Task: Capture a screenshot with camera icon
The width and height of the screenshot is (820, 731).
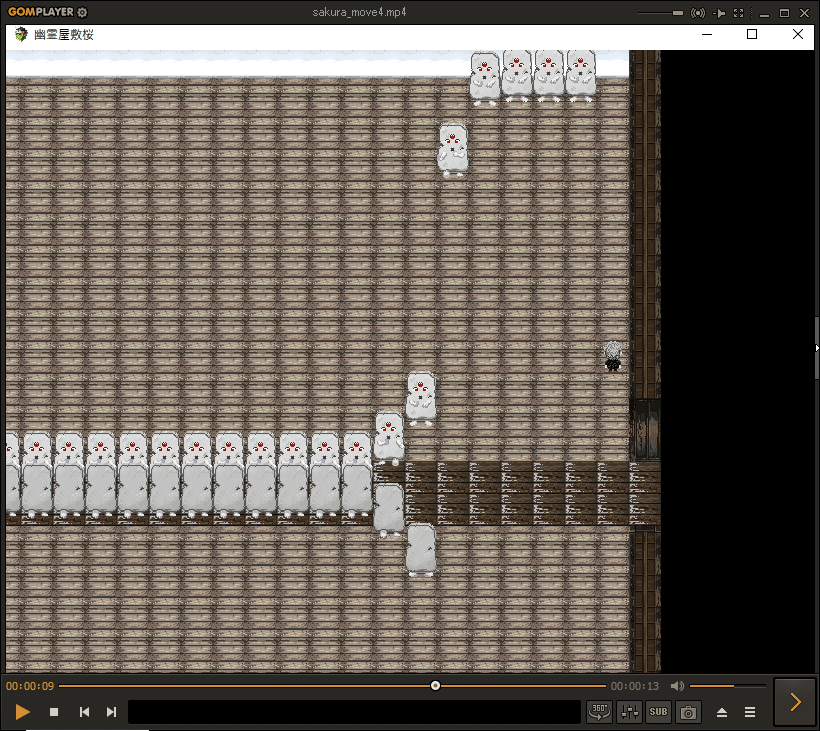Action: pyautogui.click(x=688, y=712)
